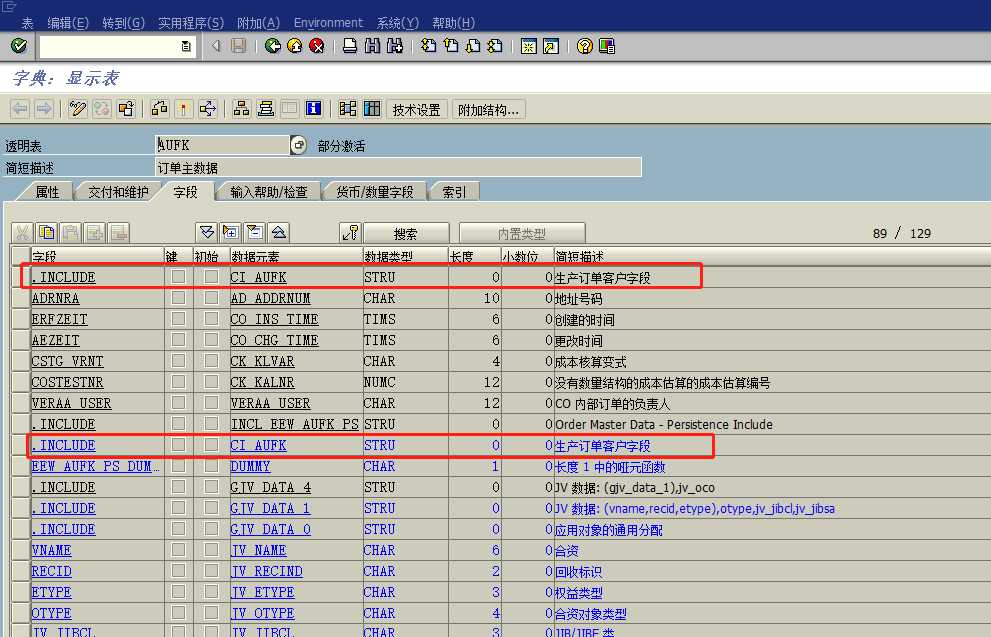Click the Display Object List hierarchy icon
991x637 pixels.
point(241,109)
